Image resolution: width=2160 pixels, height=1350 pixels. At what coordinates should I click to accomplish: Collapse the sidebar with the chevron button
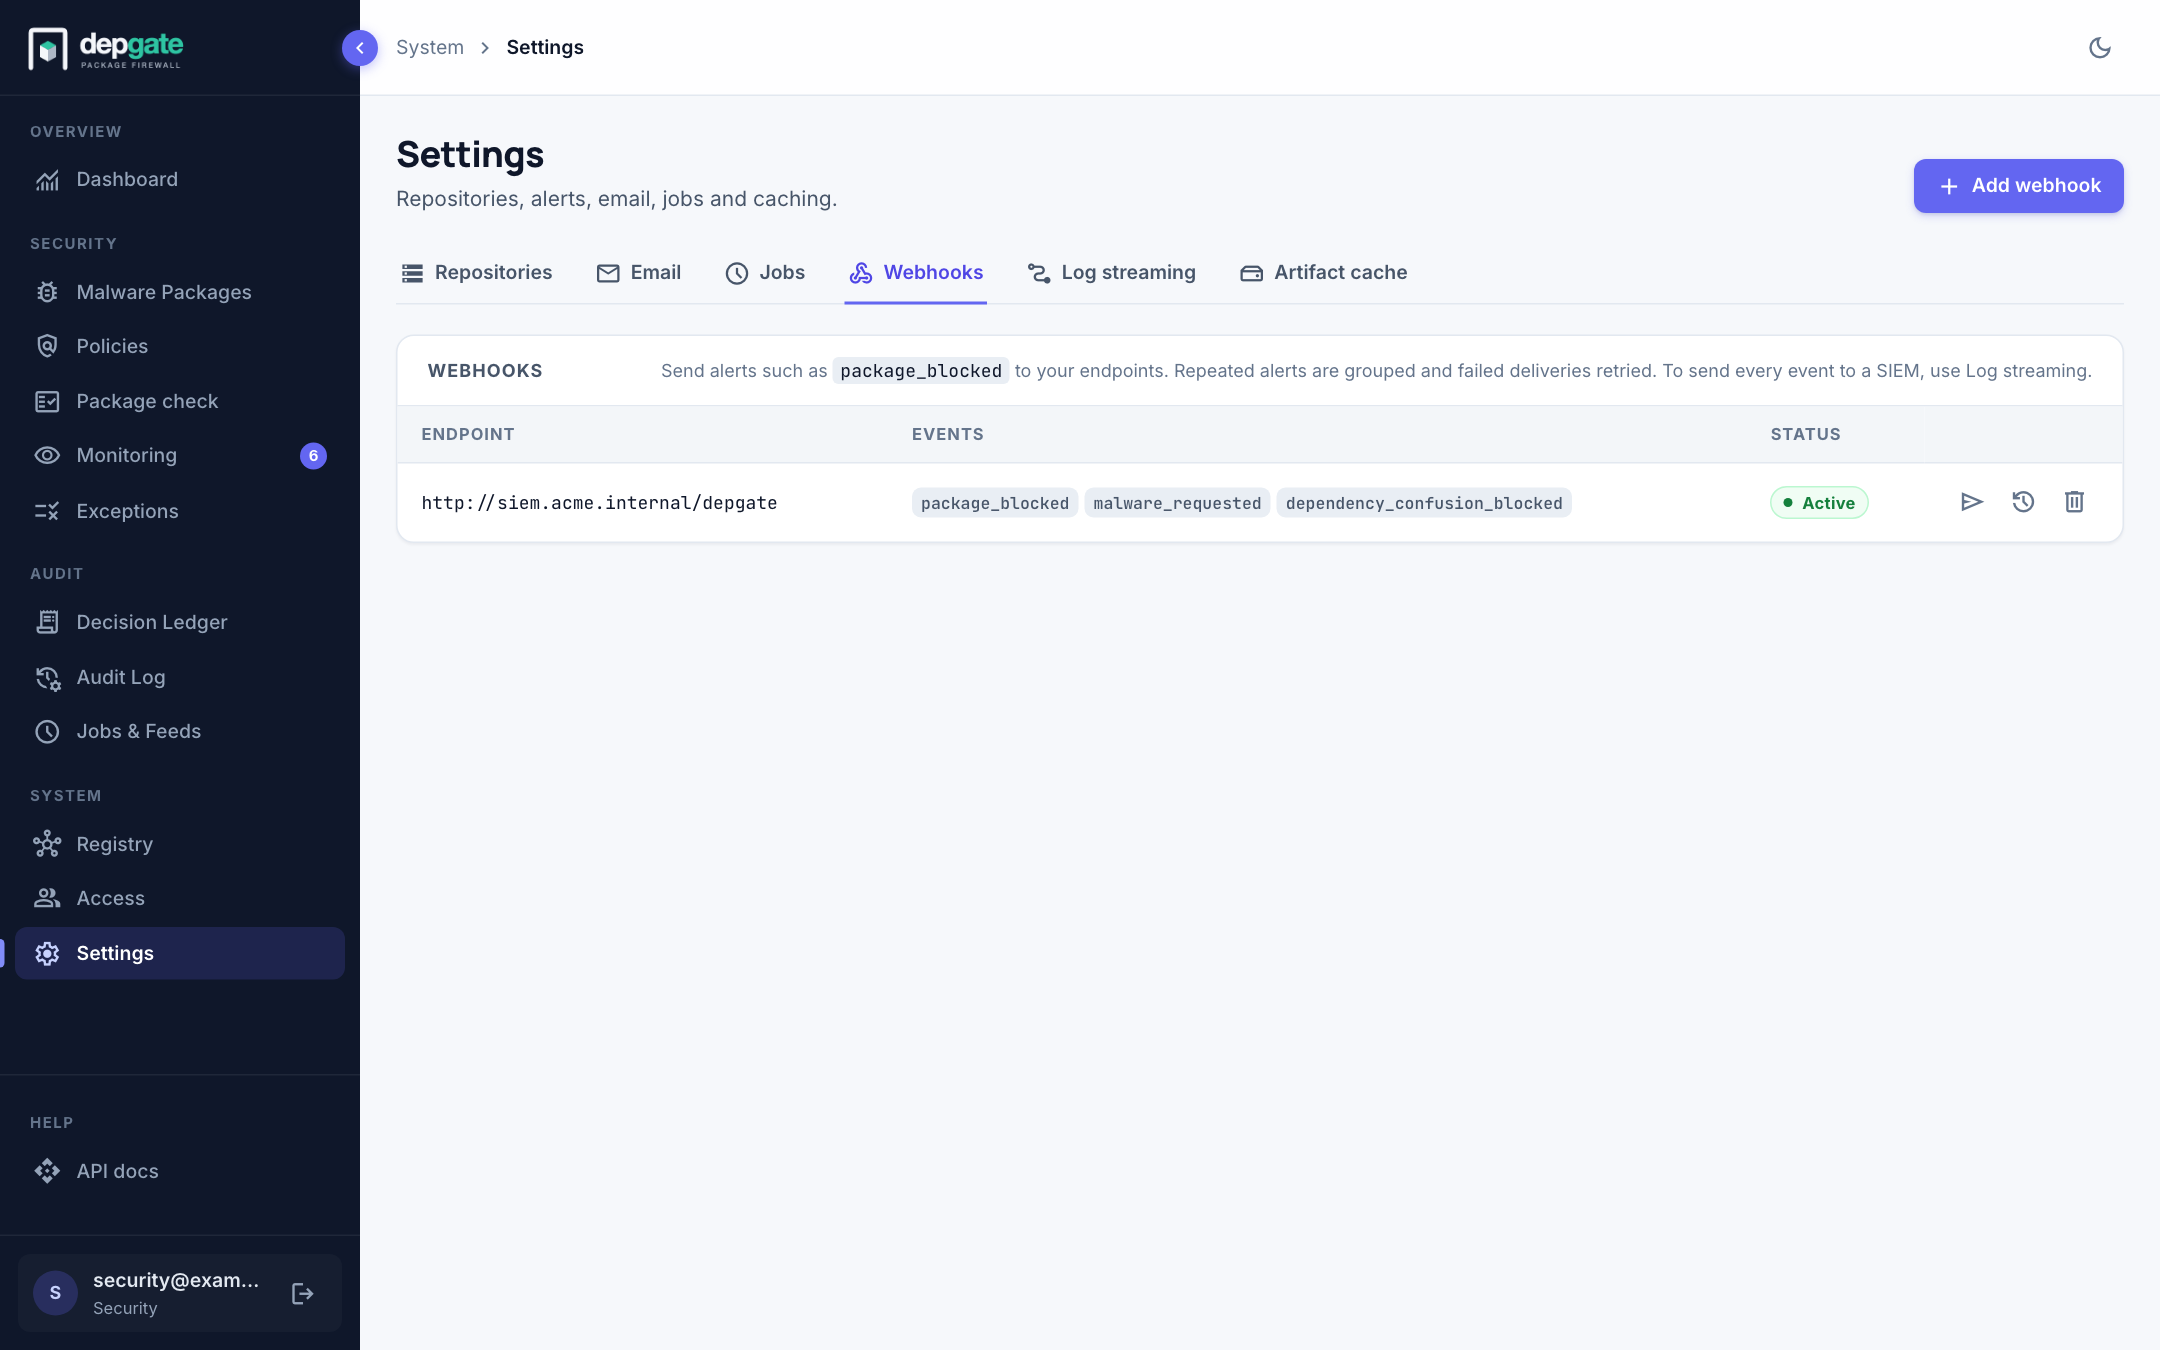[x=360, y=48]
